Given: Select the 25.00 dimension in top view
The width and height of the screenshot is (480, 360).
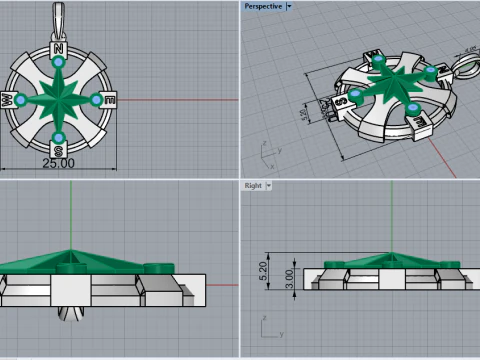Looking at the screenshot, I should tap(58, 163).
